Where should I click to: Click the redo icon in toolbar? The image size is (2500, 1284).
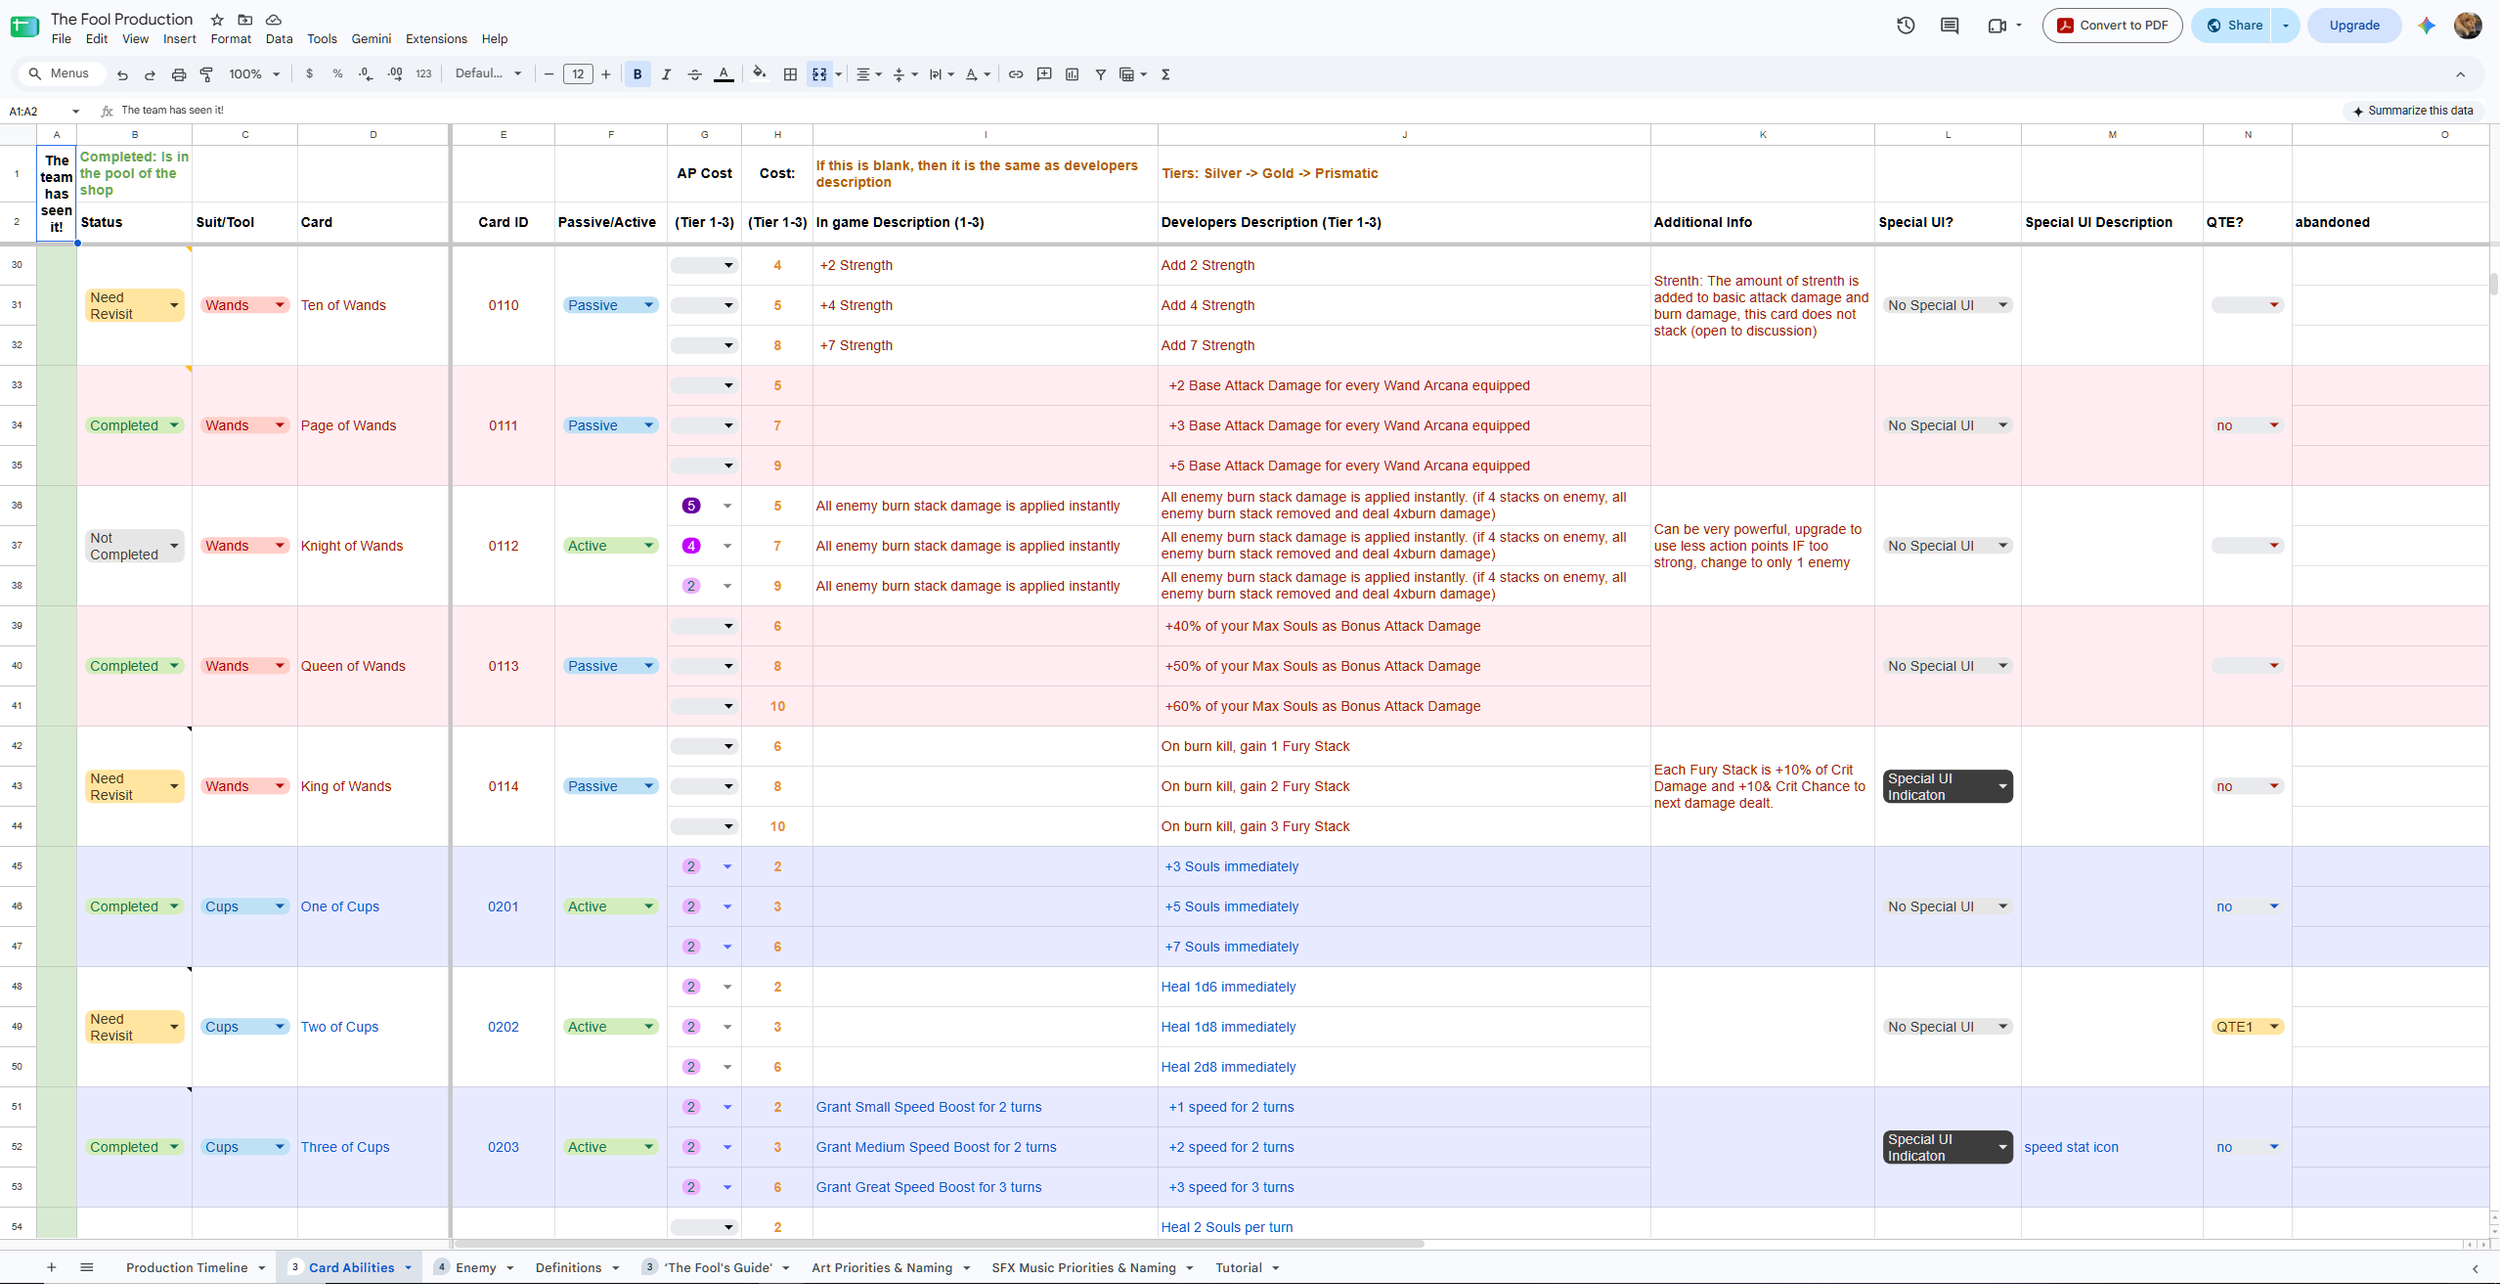(150, 74)
